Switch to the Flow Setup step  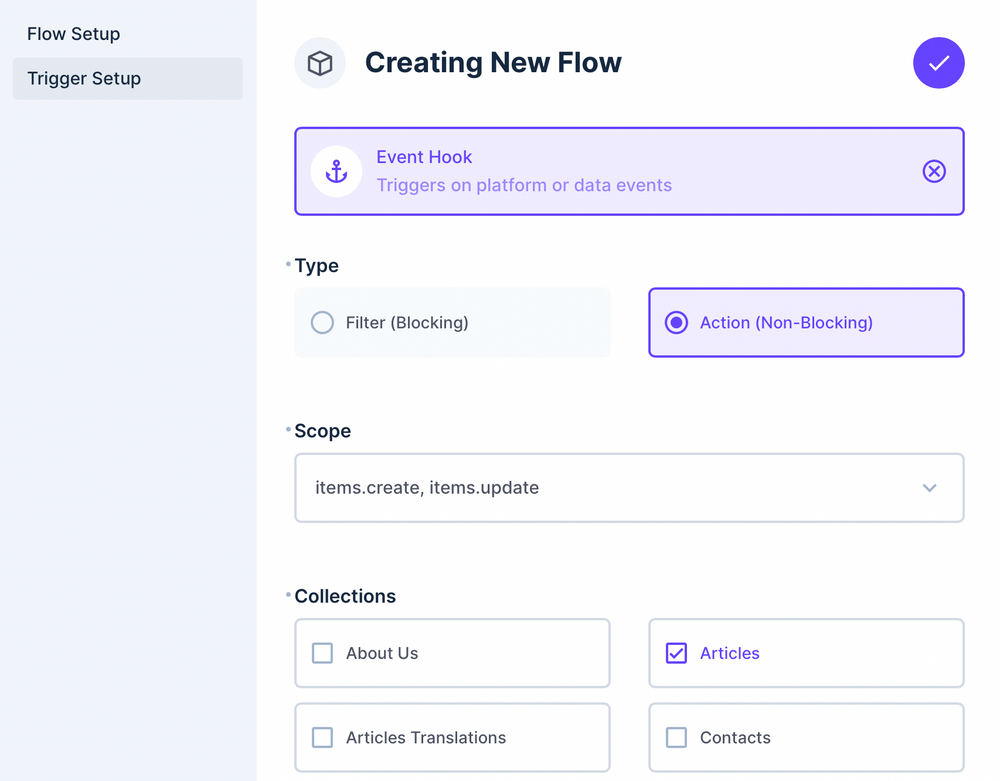pyautogui.click(x=73, y=33)
